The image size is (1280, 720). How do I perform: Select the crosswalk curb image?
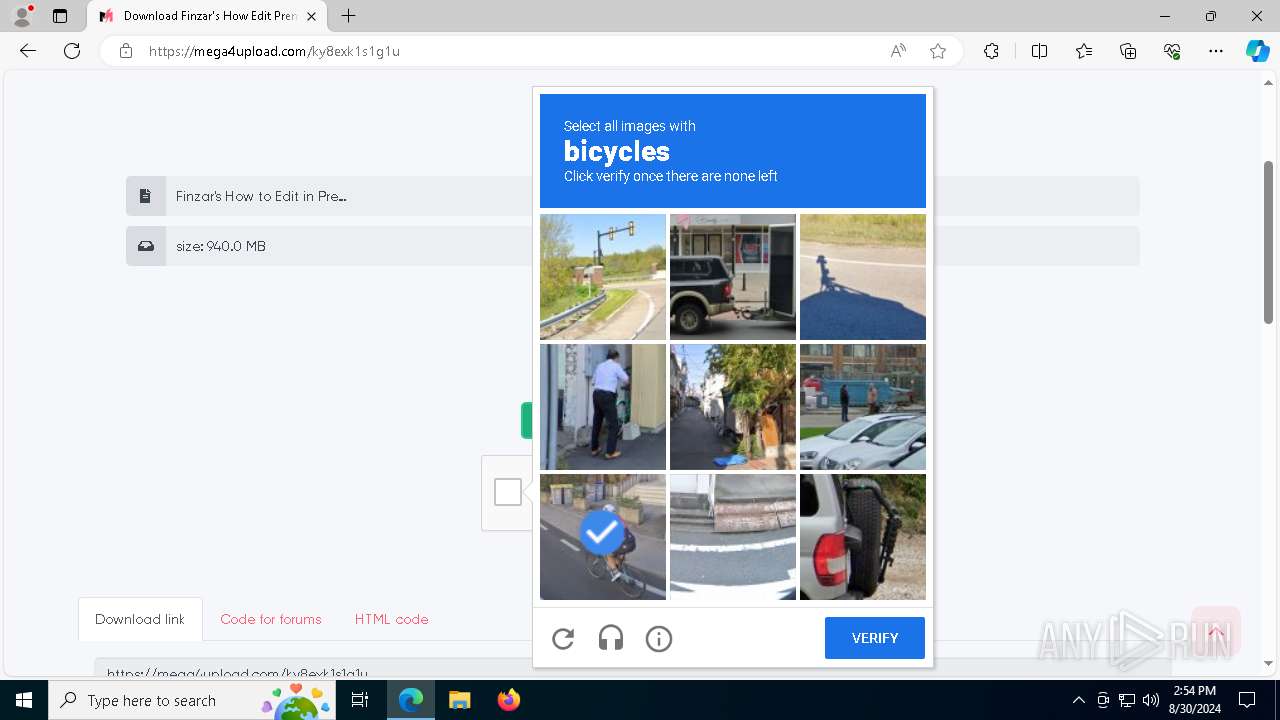(733, 537)
